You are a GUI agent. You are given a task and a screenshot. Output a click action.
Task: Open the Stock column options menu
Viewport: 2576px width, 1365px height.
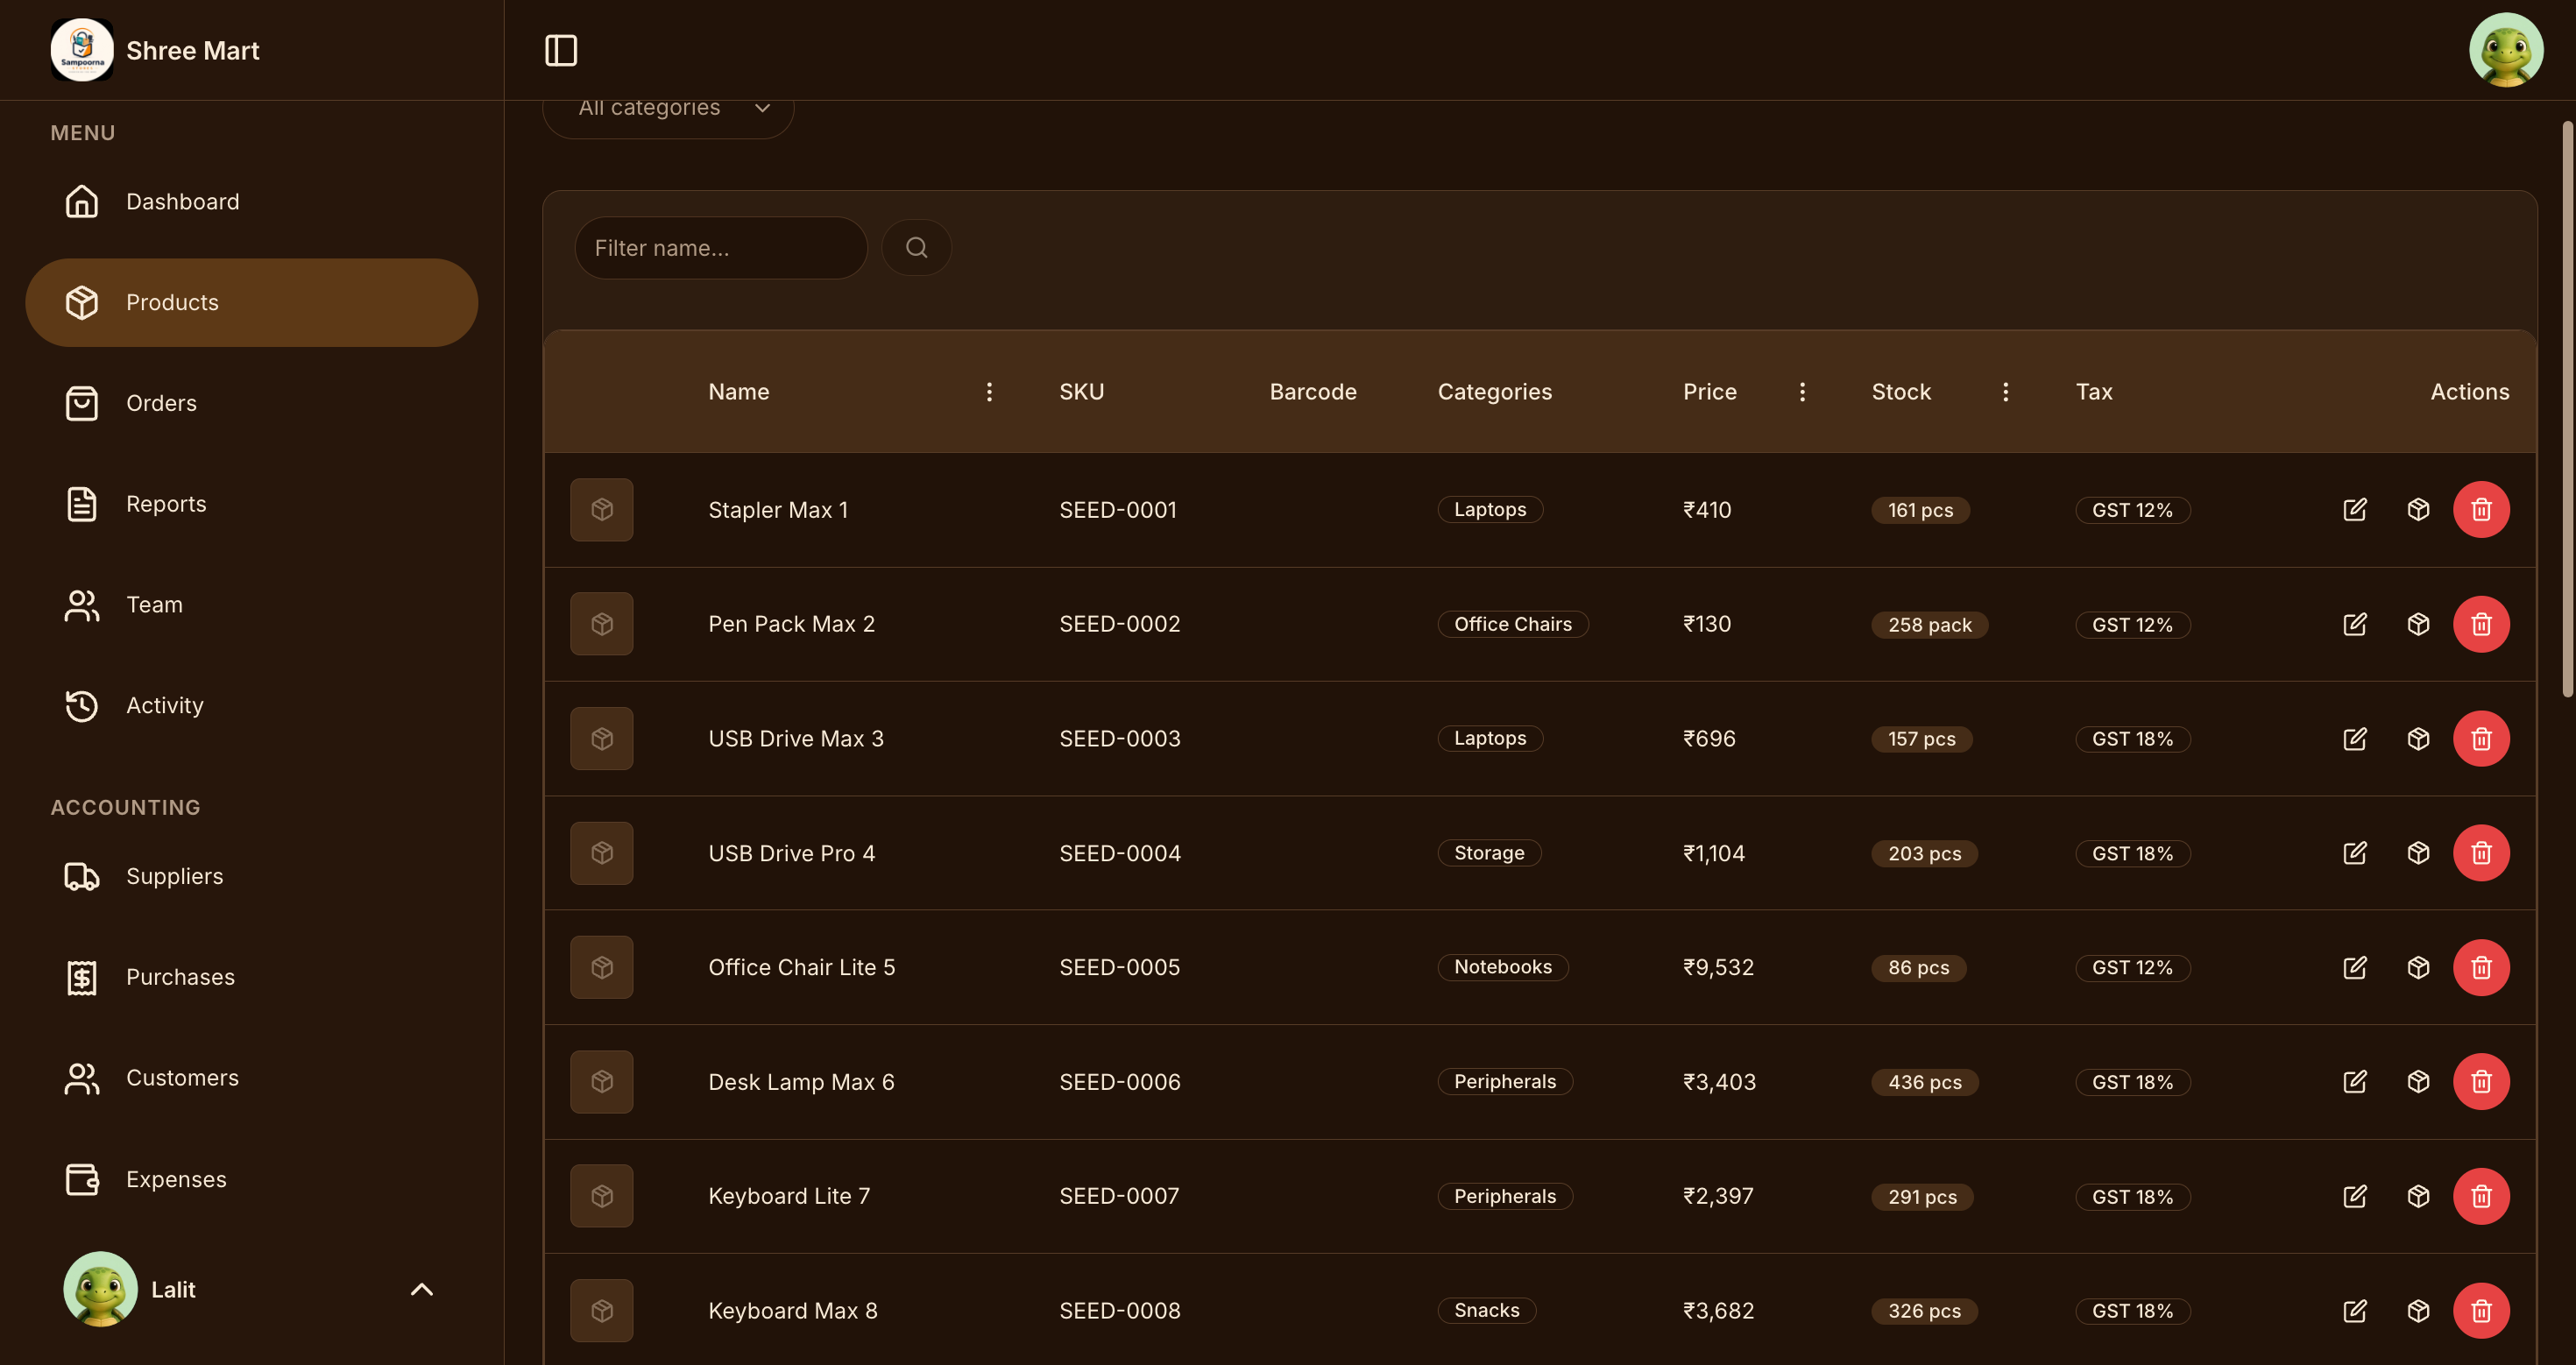pyautogui.click(x=2005, y=392)
